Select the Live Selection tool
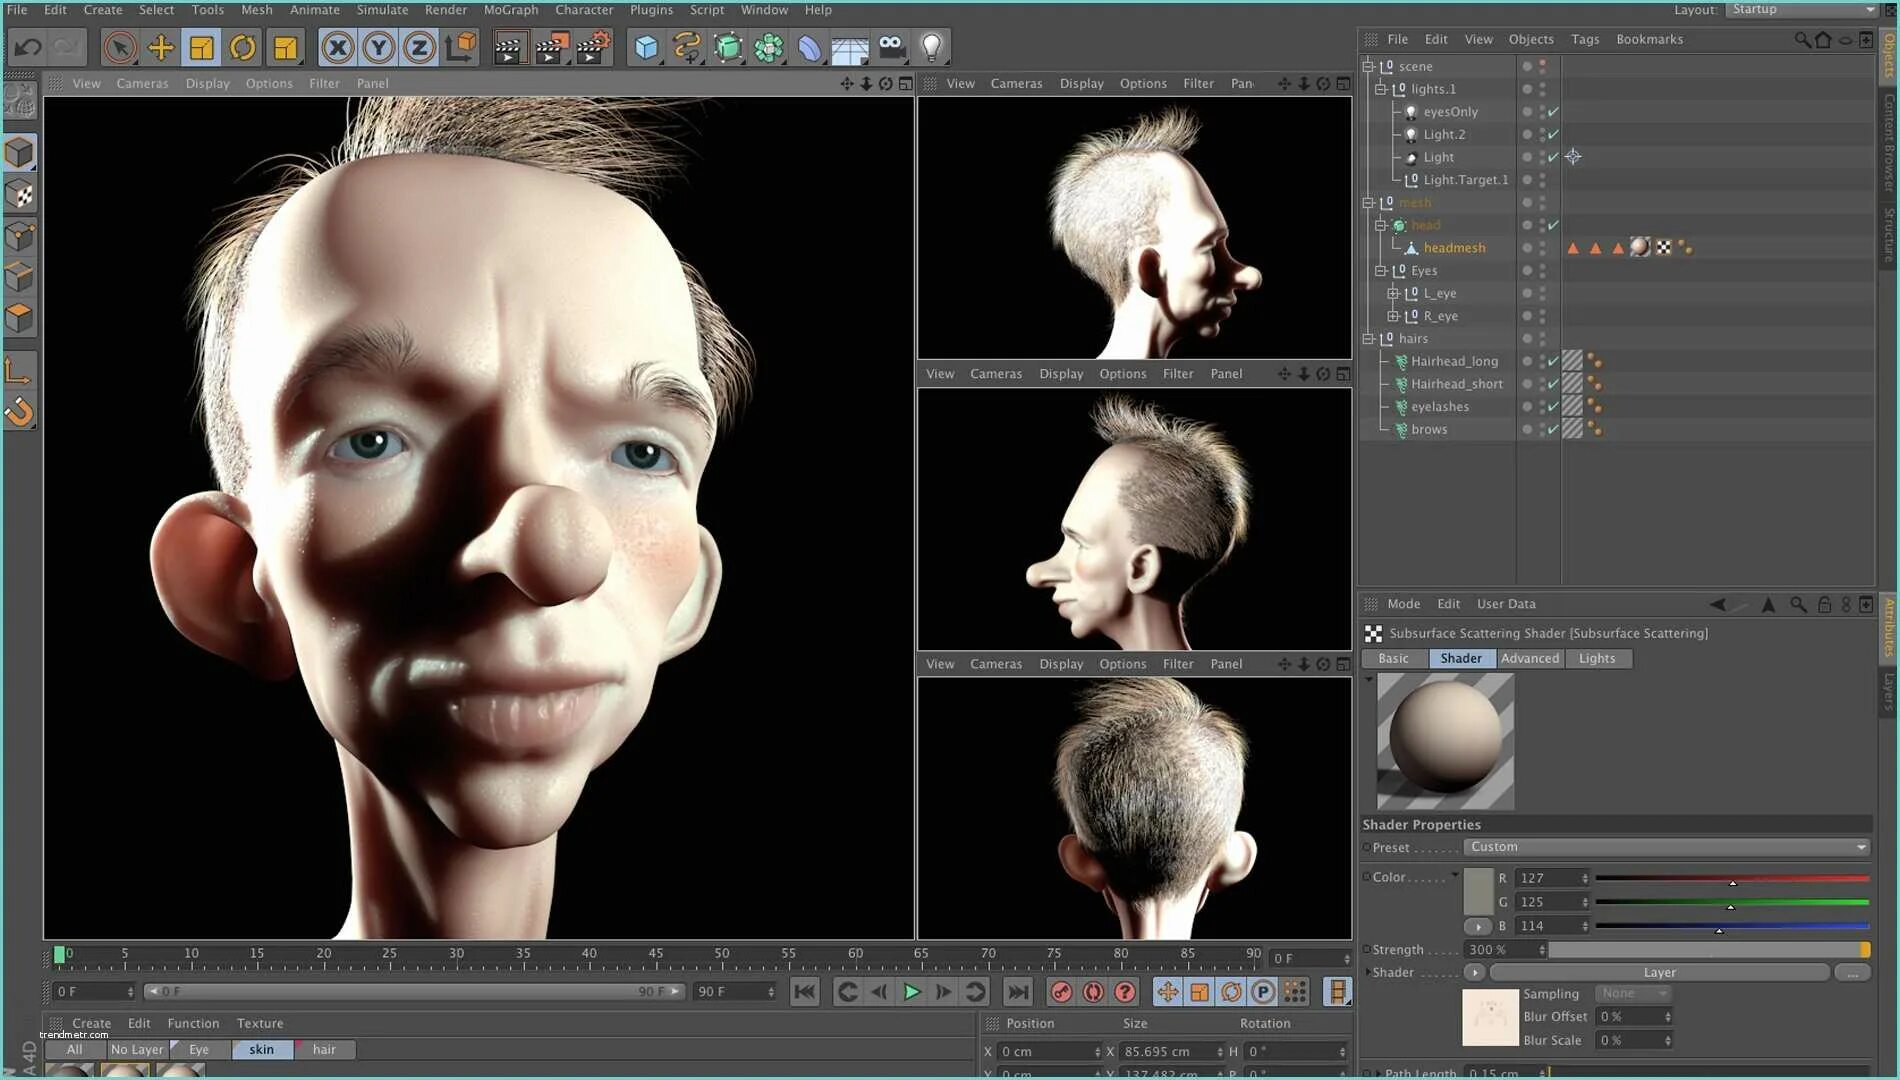1900x1080 pixels. tap(120, 47)
